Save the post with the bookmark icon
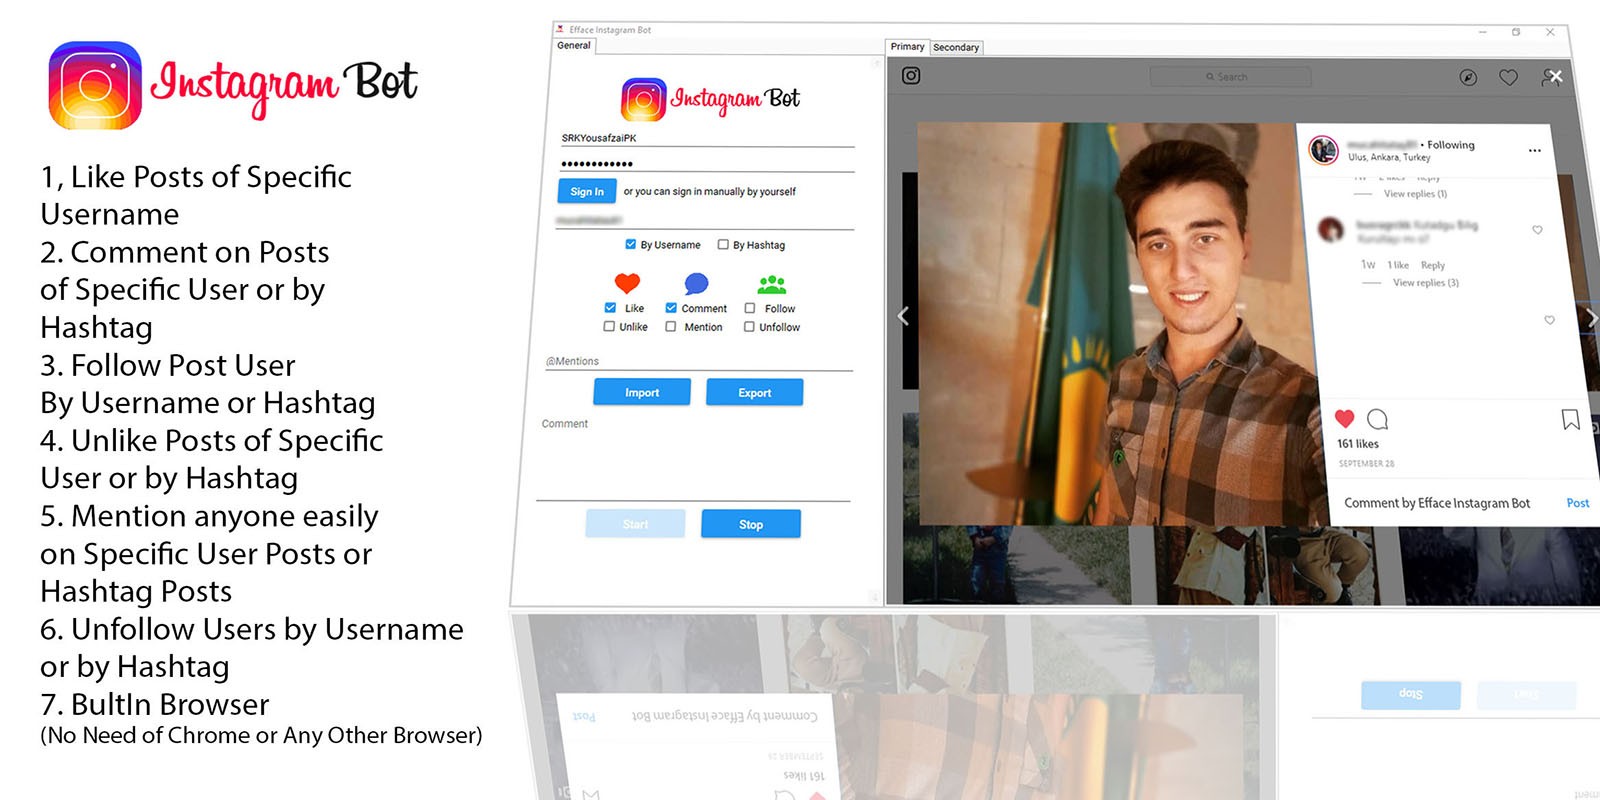The image size is (1600, 800). coord(1571,419)
